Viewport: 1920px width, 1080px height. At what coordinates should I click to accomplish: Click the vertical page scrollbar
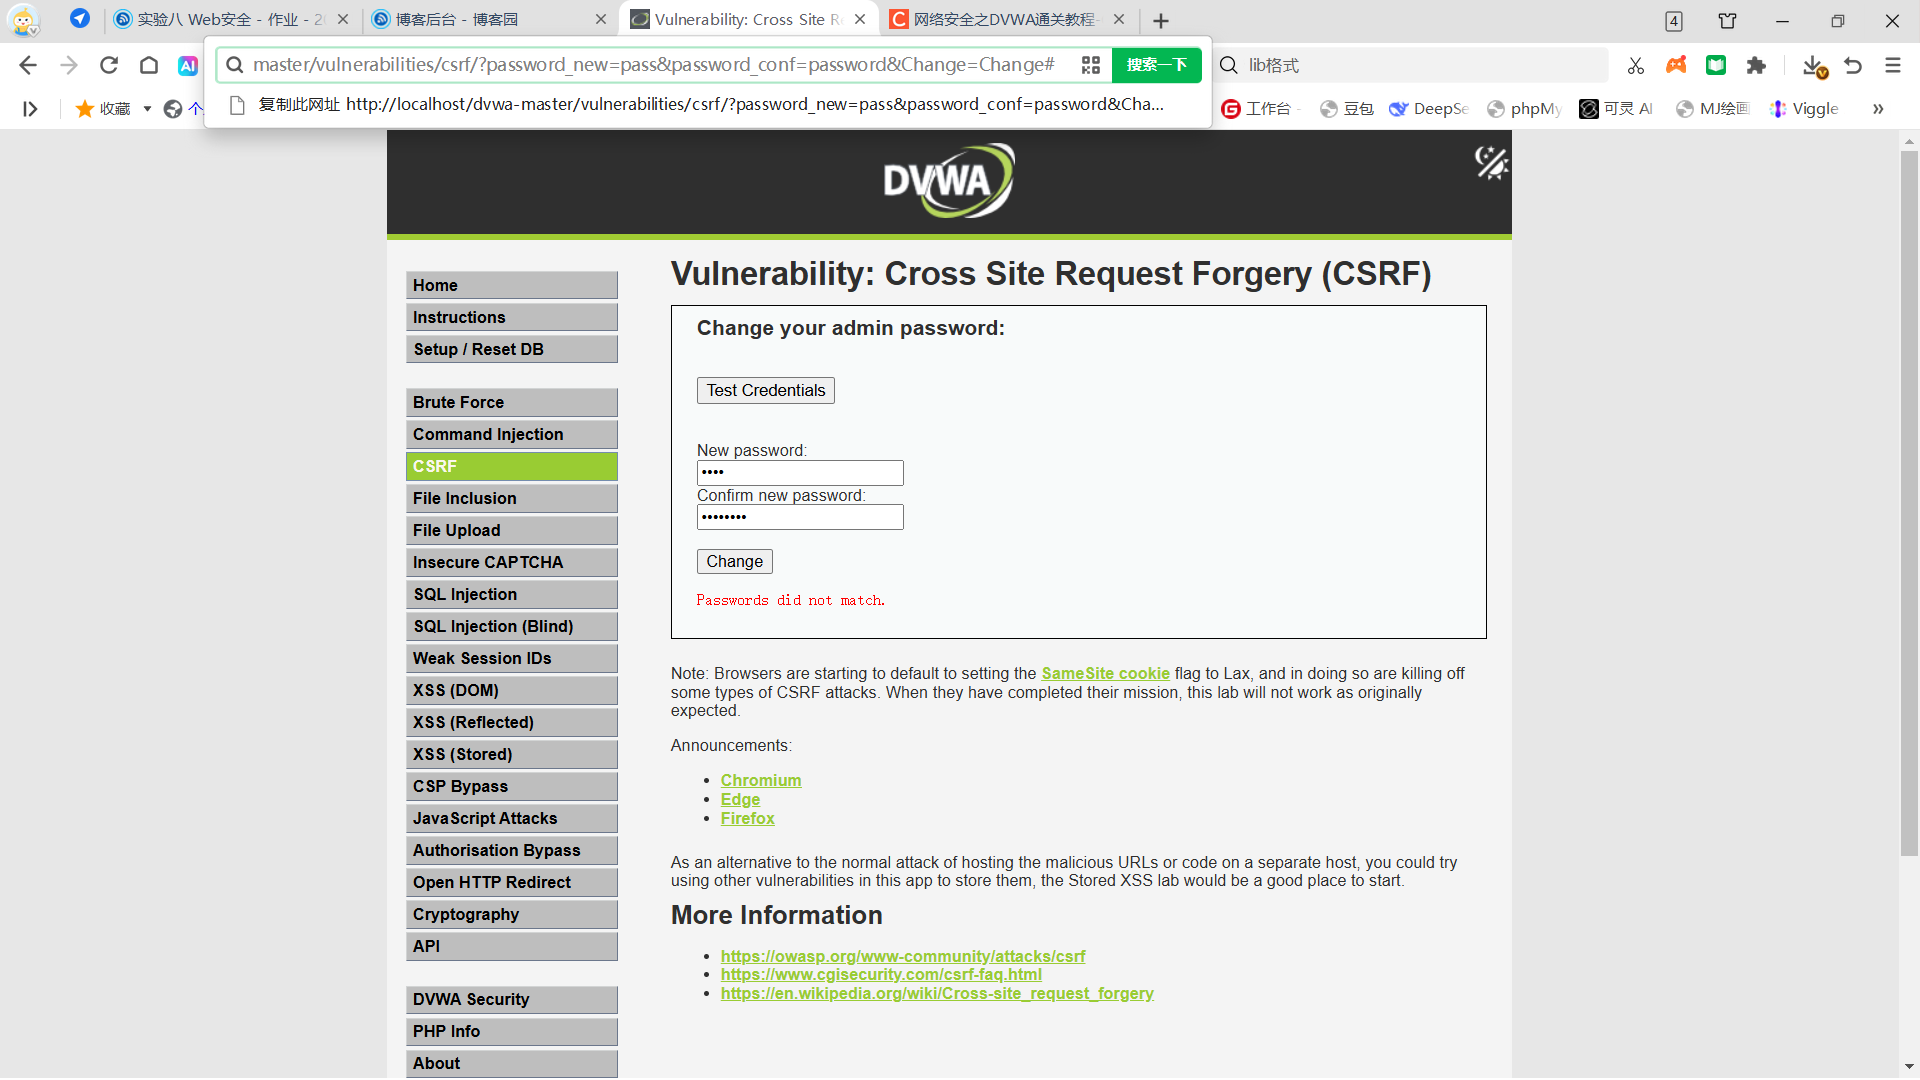(1909, 500)
